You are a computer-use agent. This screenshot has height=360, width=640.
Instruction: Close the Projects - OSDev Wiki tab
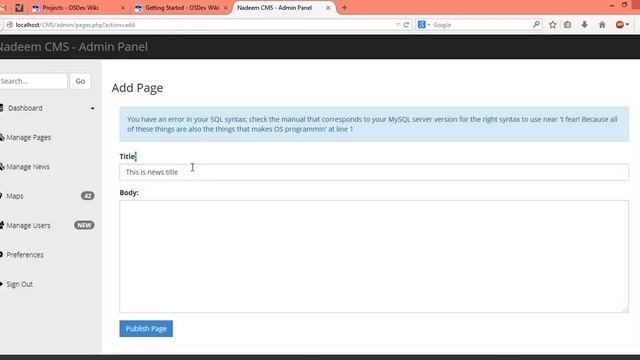pos(123,8)
